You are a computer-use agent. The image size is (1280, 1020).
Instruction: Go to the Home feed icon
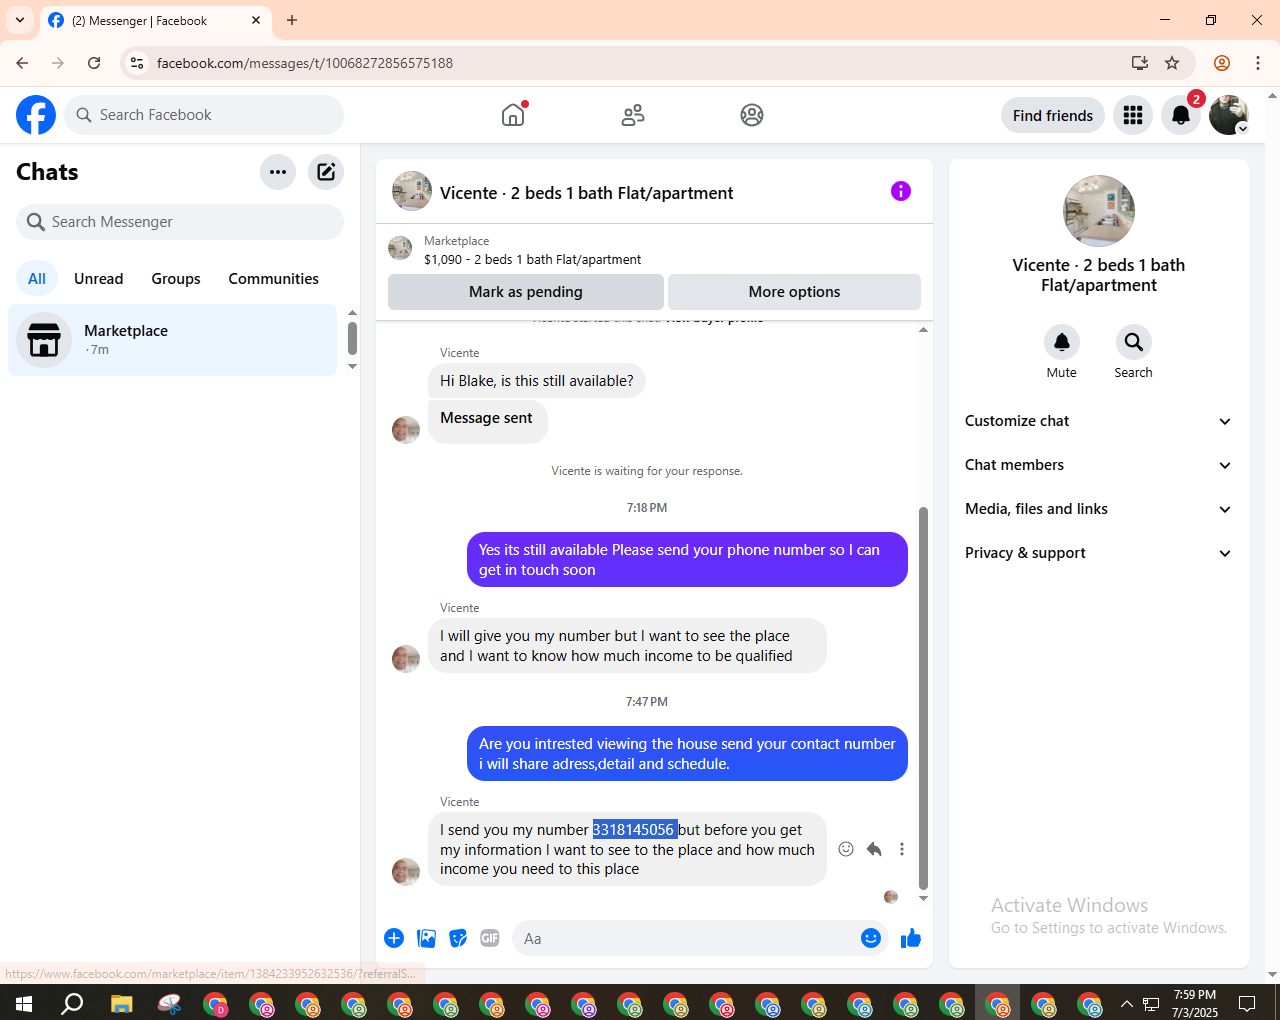click(x=513, y=115)
